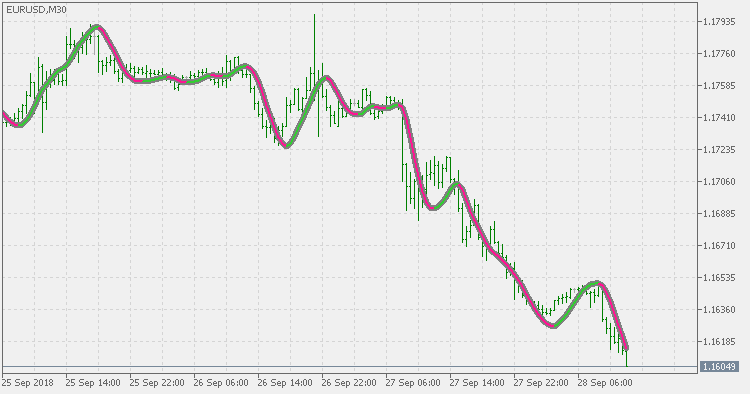This screenshot has width=750, height=394.
Task: Click the 26 Sep 14:00 time label
Action: point(285,383)
